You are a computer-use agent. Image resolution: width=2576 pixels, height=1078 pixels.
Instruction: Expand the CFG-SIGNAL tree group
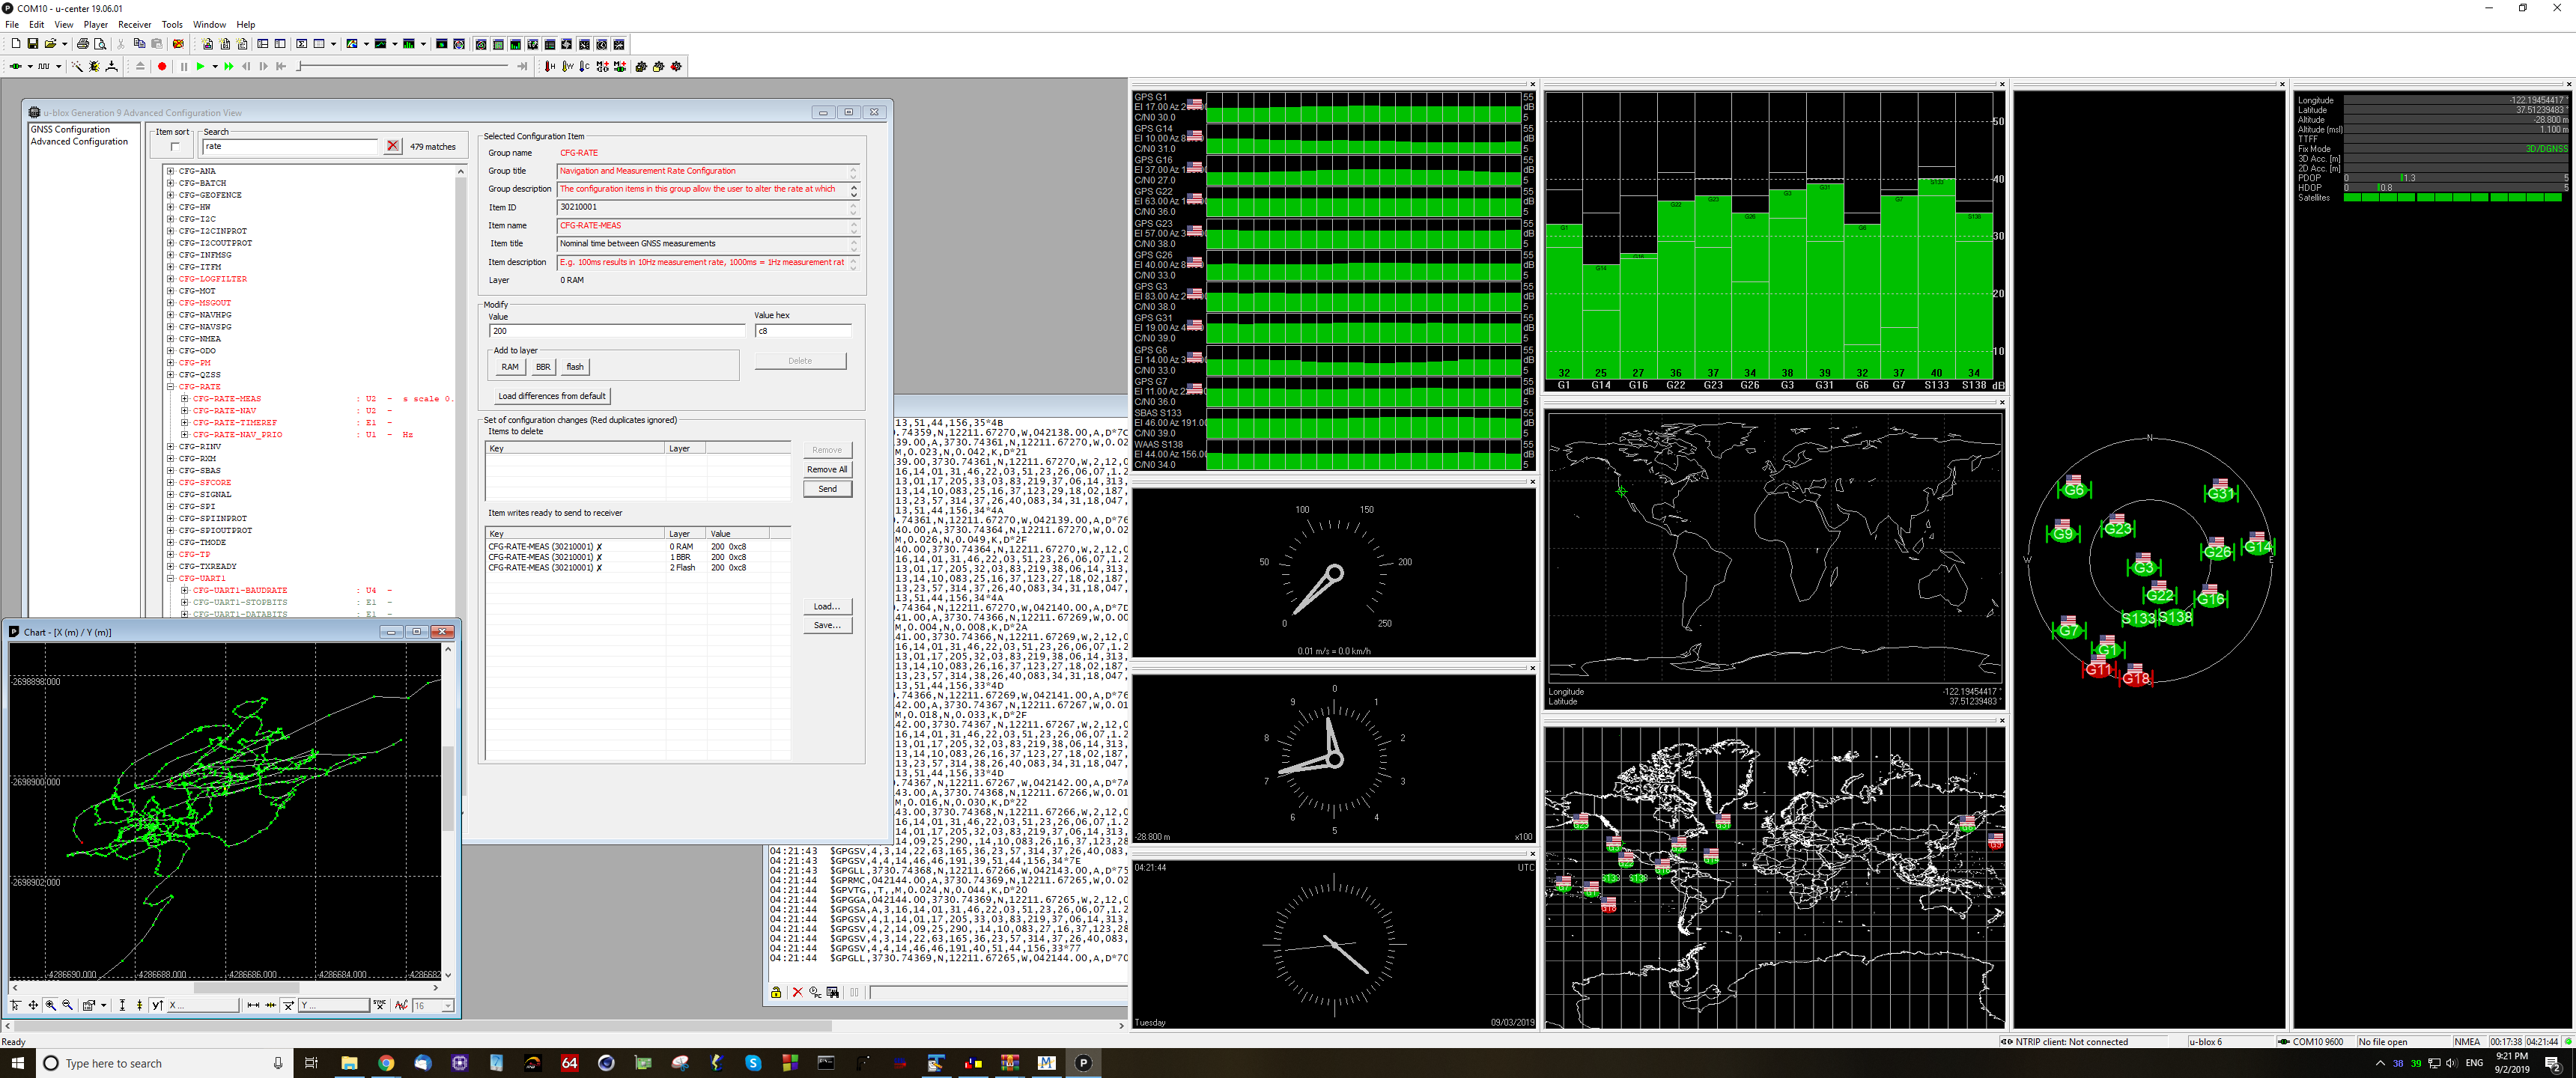[171, 495]
